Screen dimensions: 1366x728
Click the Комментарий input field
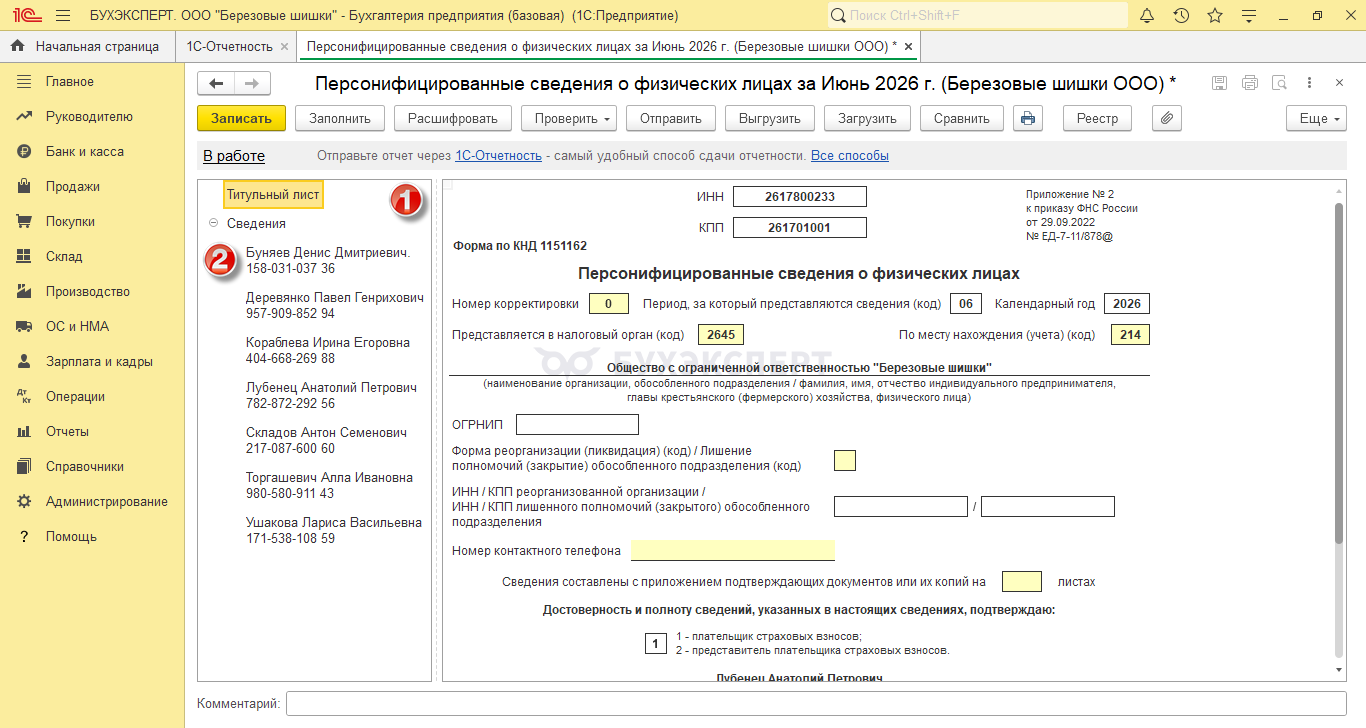(816, 704)
